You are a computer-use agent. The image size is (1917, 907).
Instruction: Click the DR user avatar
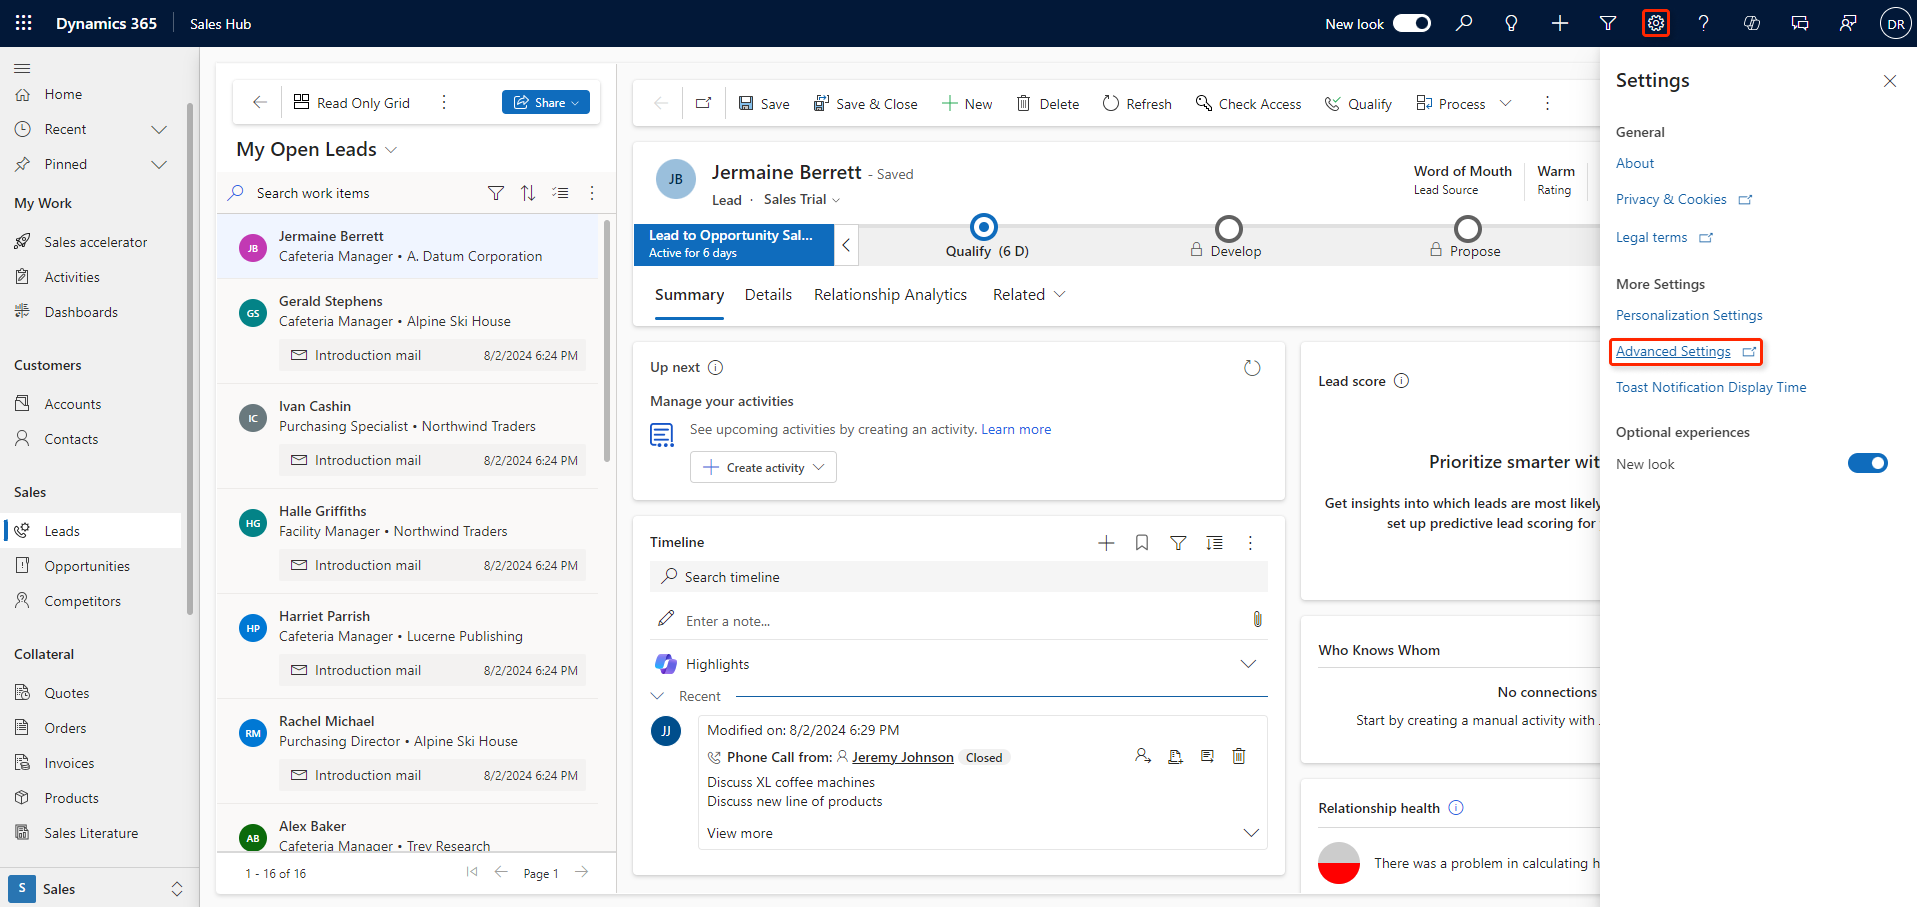click(1895, 24)
